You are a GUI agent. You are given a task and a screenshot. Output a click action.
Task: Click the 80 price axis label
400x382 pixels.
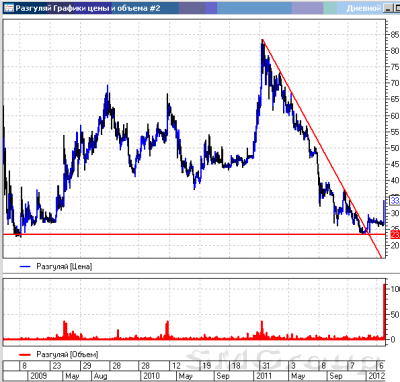(x=395, y=50)
